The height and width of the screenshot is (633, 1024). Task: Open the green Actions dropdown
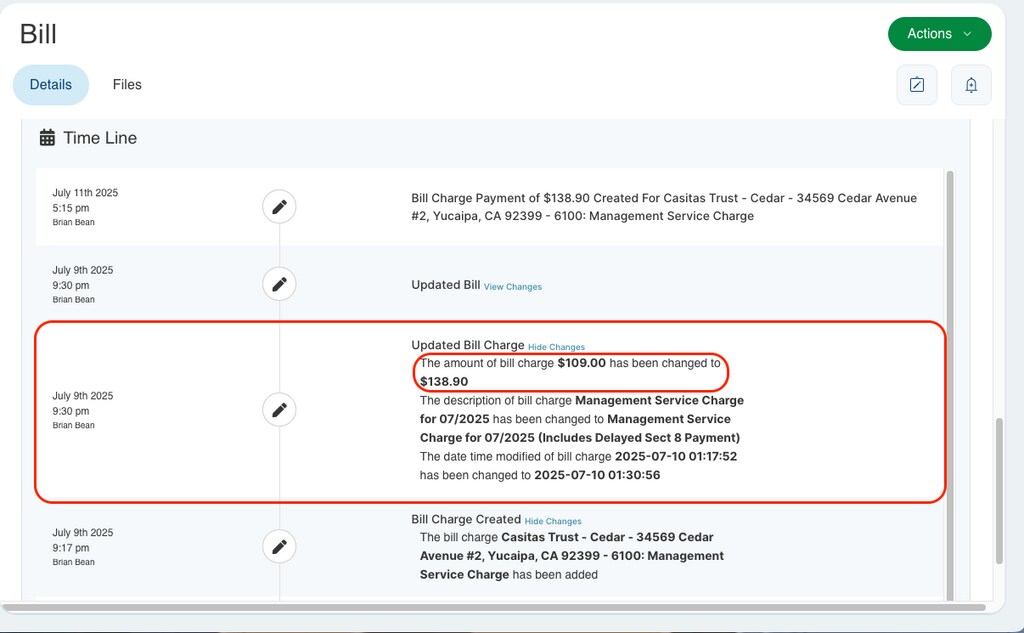[939, 34]
